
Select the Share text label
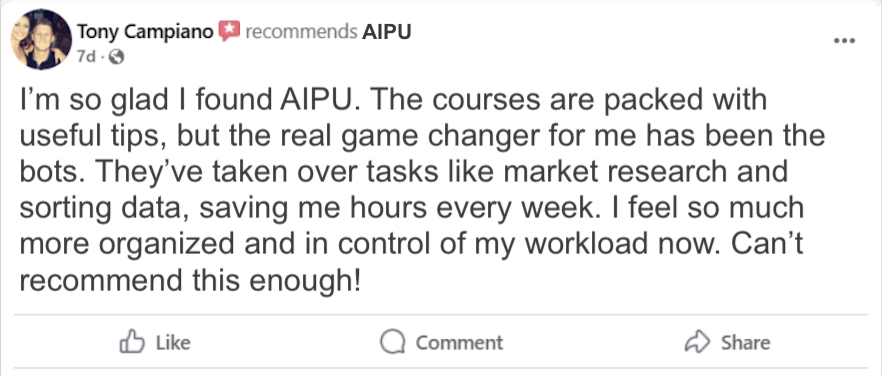tap(745, 342)
